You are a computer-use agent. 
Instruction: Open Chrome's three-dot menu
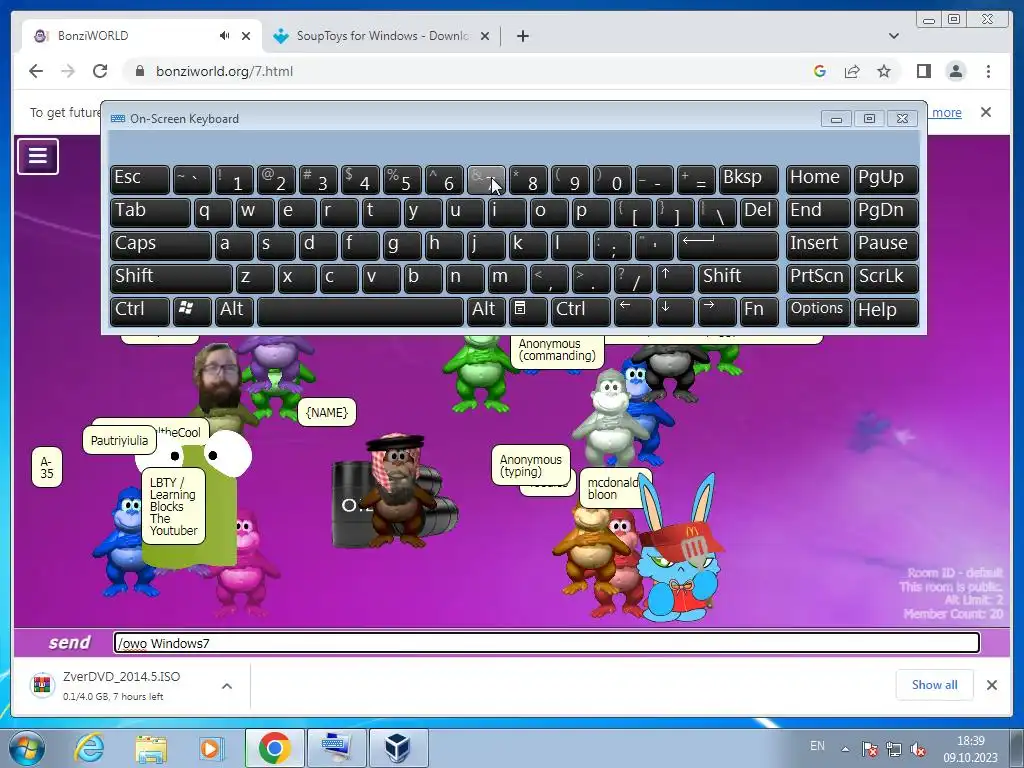(x=988, y=71)
